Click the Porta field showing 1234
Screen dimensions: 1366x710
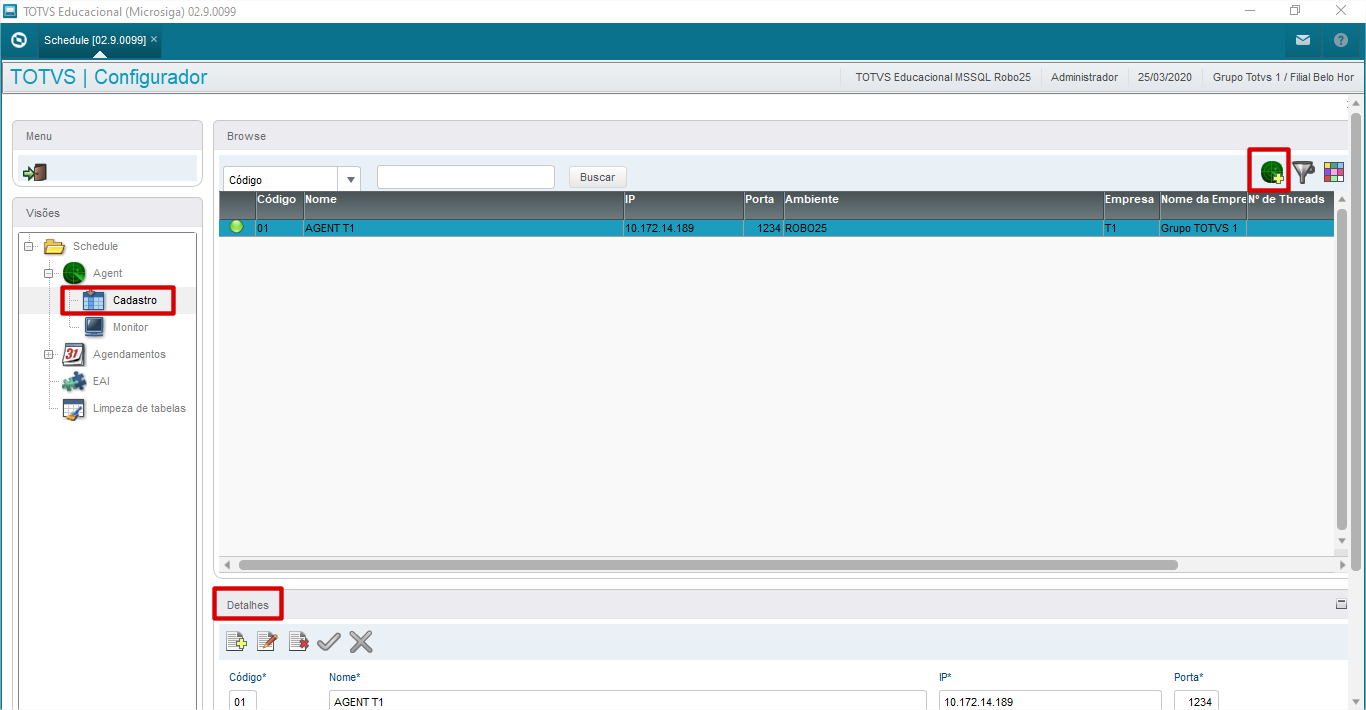coord(1196,701)
